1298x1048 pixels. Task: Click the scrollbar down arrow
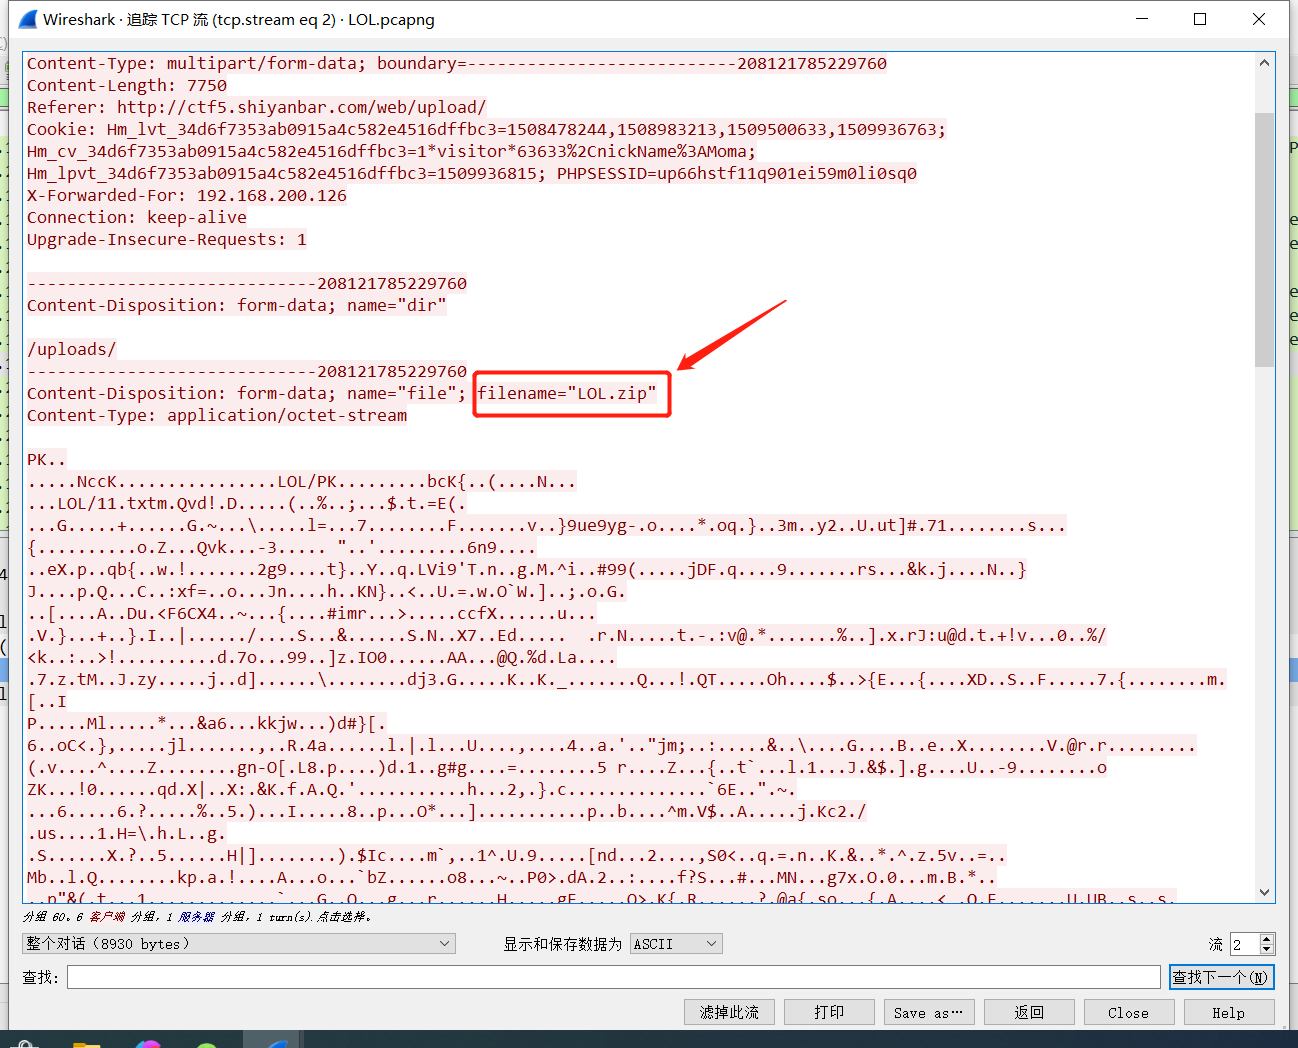1265,893
